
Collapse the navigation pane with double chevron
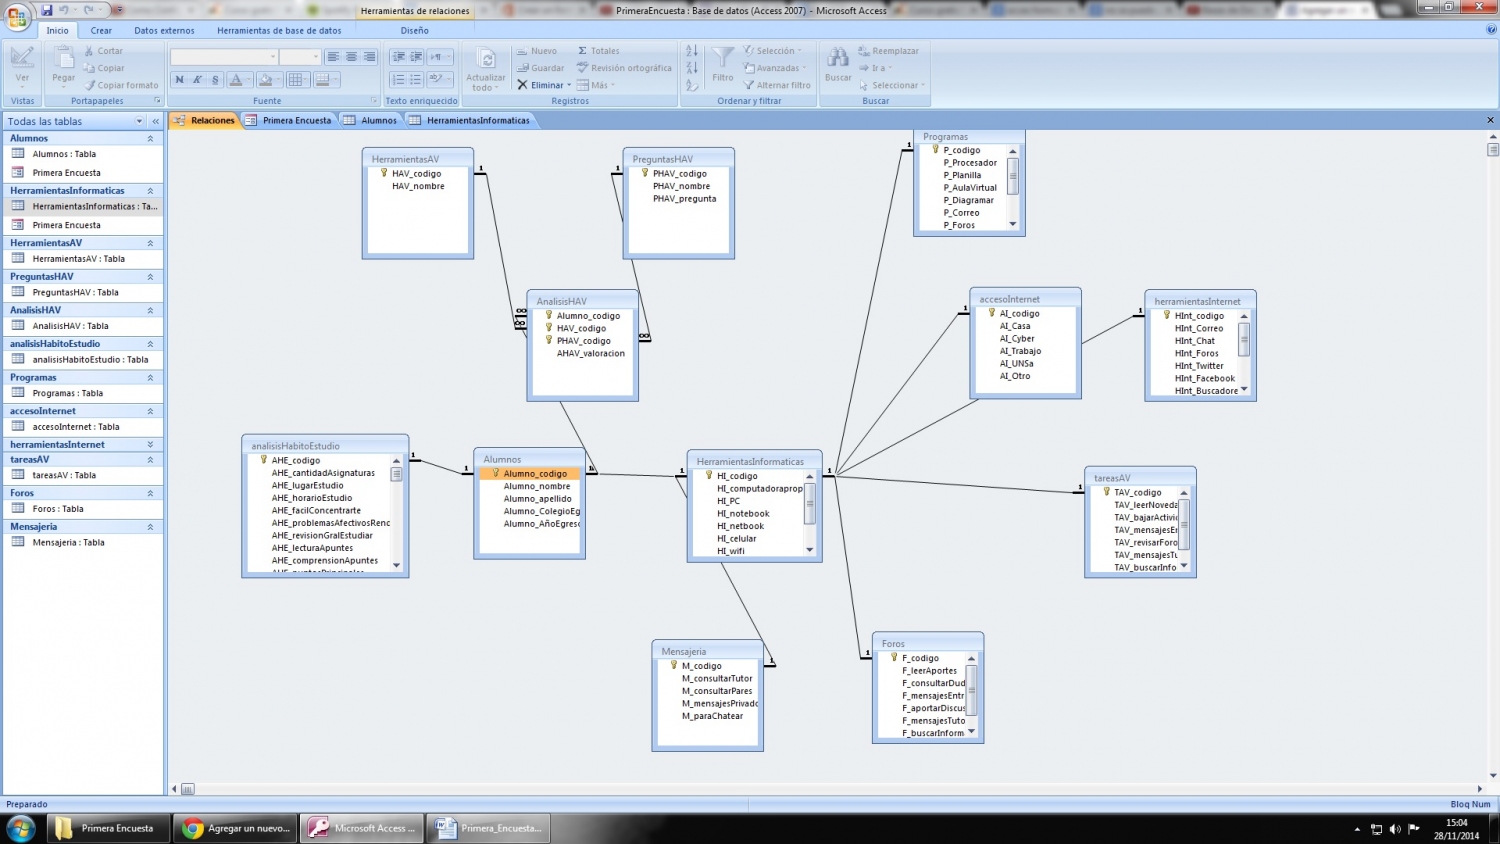pos(155,121)
